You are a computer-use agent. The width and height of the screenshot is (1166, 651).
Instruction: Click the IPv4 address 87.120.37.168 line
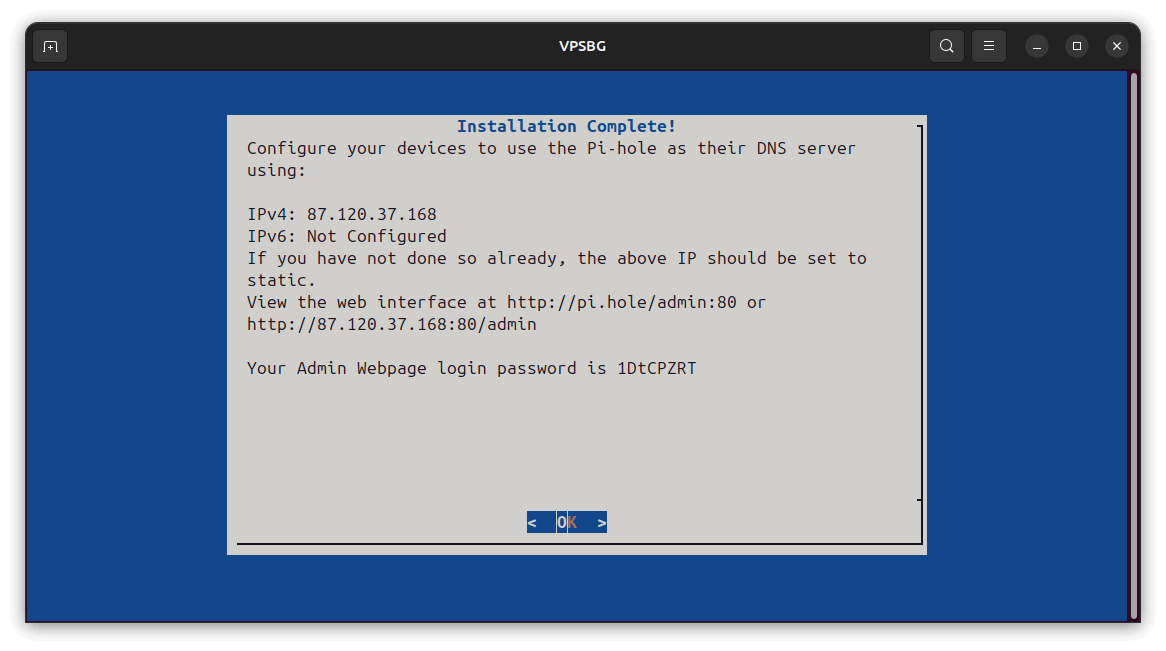click(342, 214)
